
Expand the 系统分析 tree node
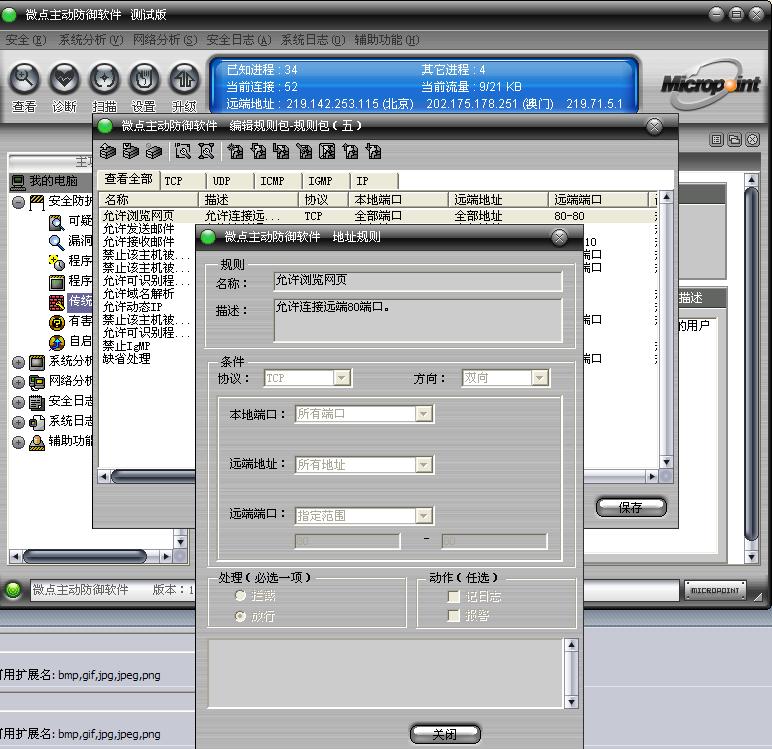click(18, 362)
